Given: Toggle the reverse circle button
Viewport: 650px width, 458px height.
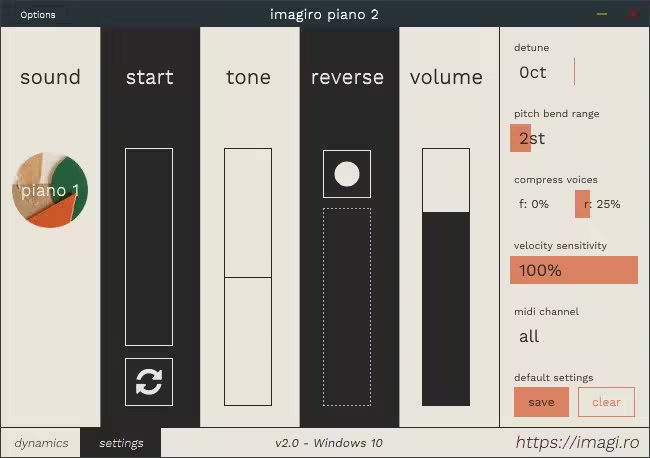Looking at the screenshot, I should (x=346, y=174).
